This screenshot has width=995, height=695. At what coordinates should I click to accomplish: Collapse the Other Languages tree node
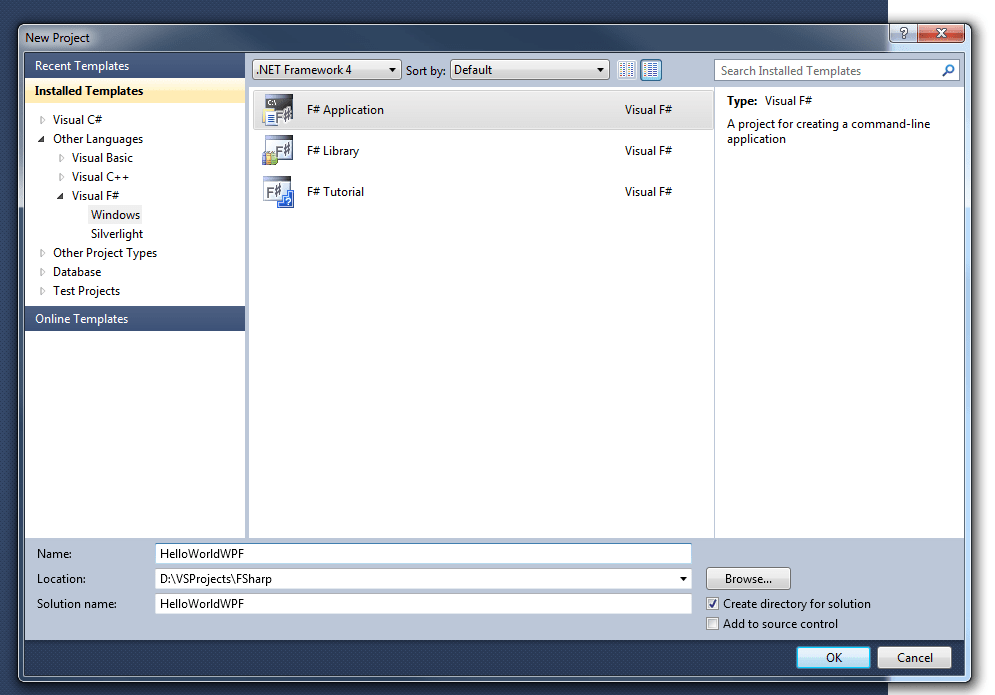click(x=42, y=139)
